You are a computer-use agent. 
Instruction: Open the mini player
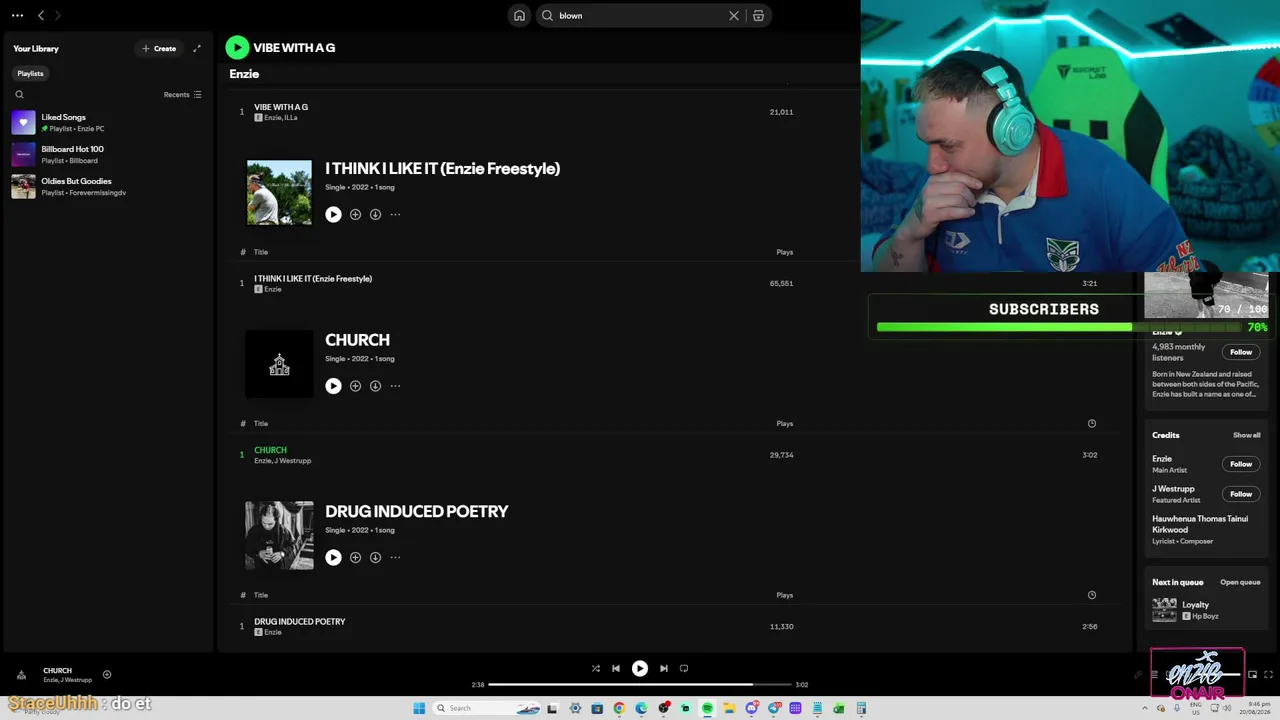tap(1253, 675)
